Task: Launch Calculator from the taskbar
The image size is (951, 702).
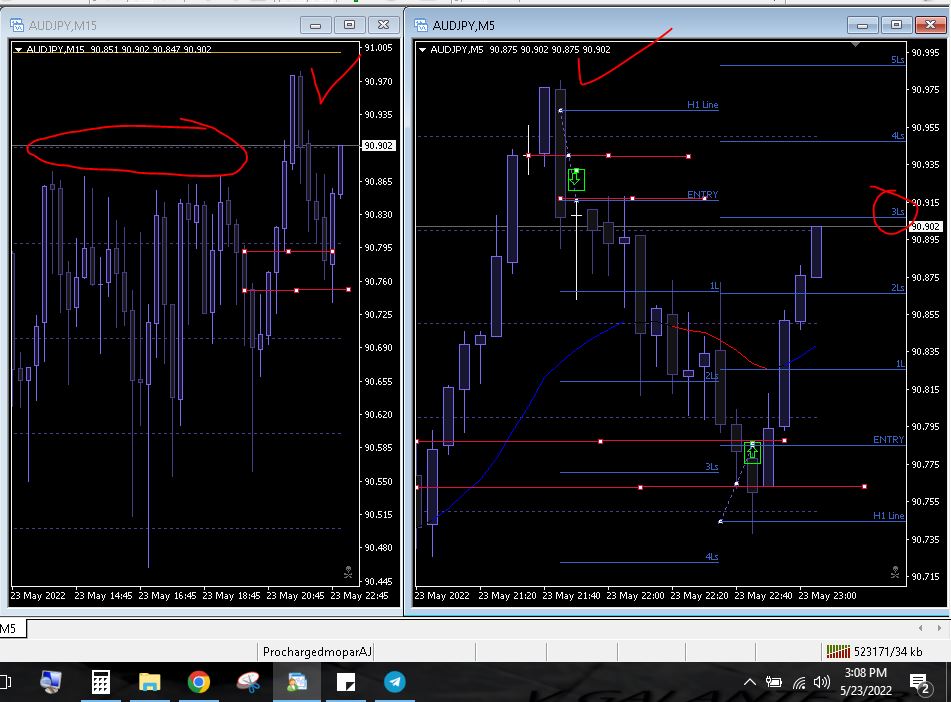Action: pyautogui.click(x=101, y=682)
